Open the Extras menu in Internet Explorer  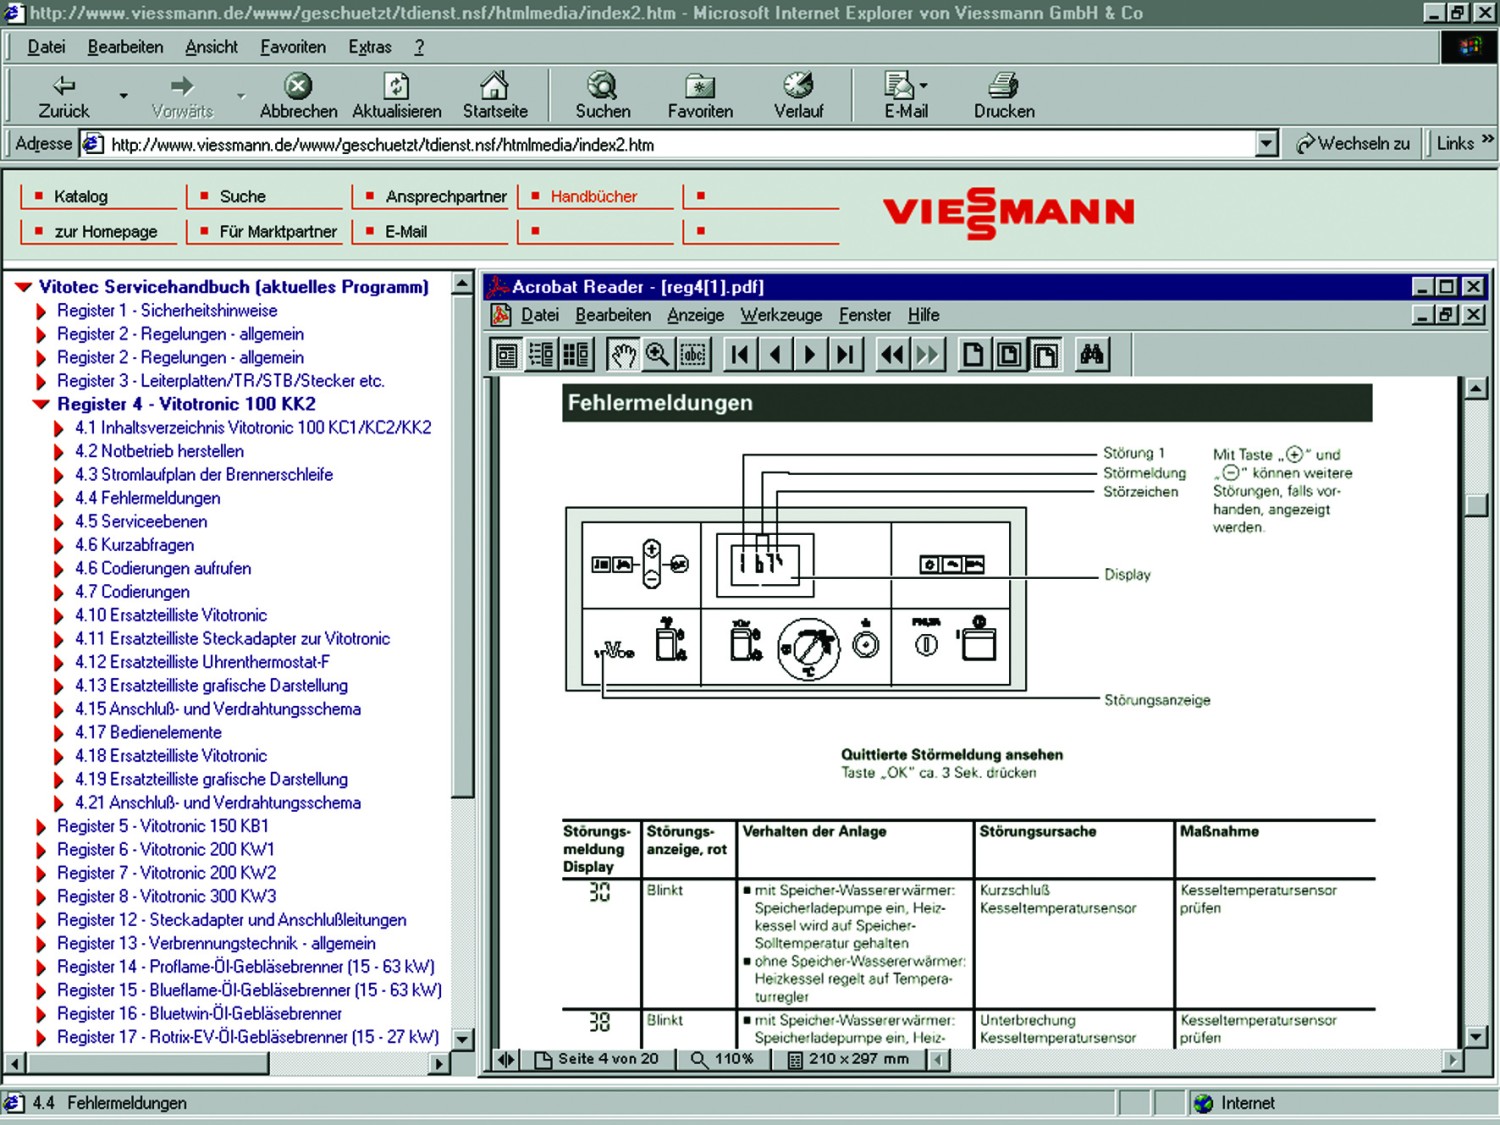coord(370,47)
